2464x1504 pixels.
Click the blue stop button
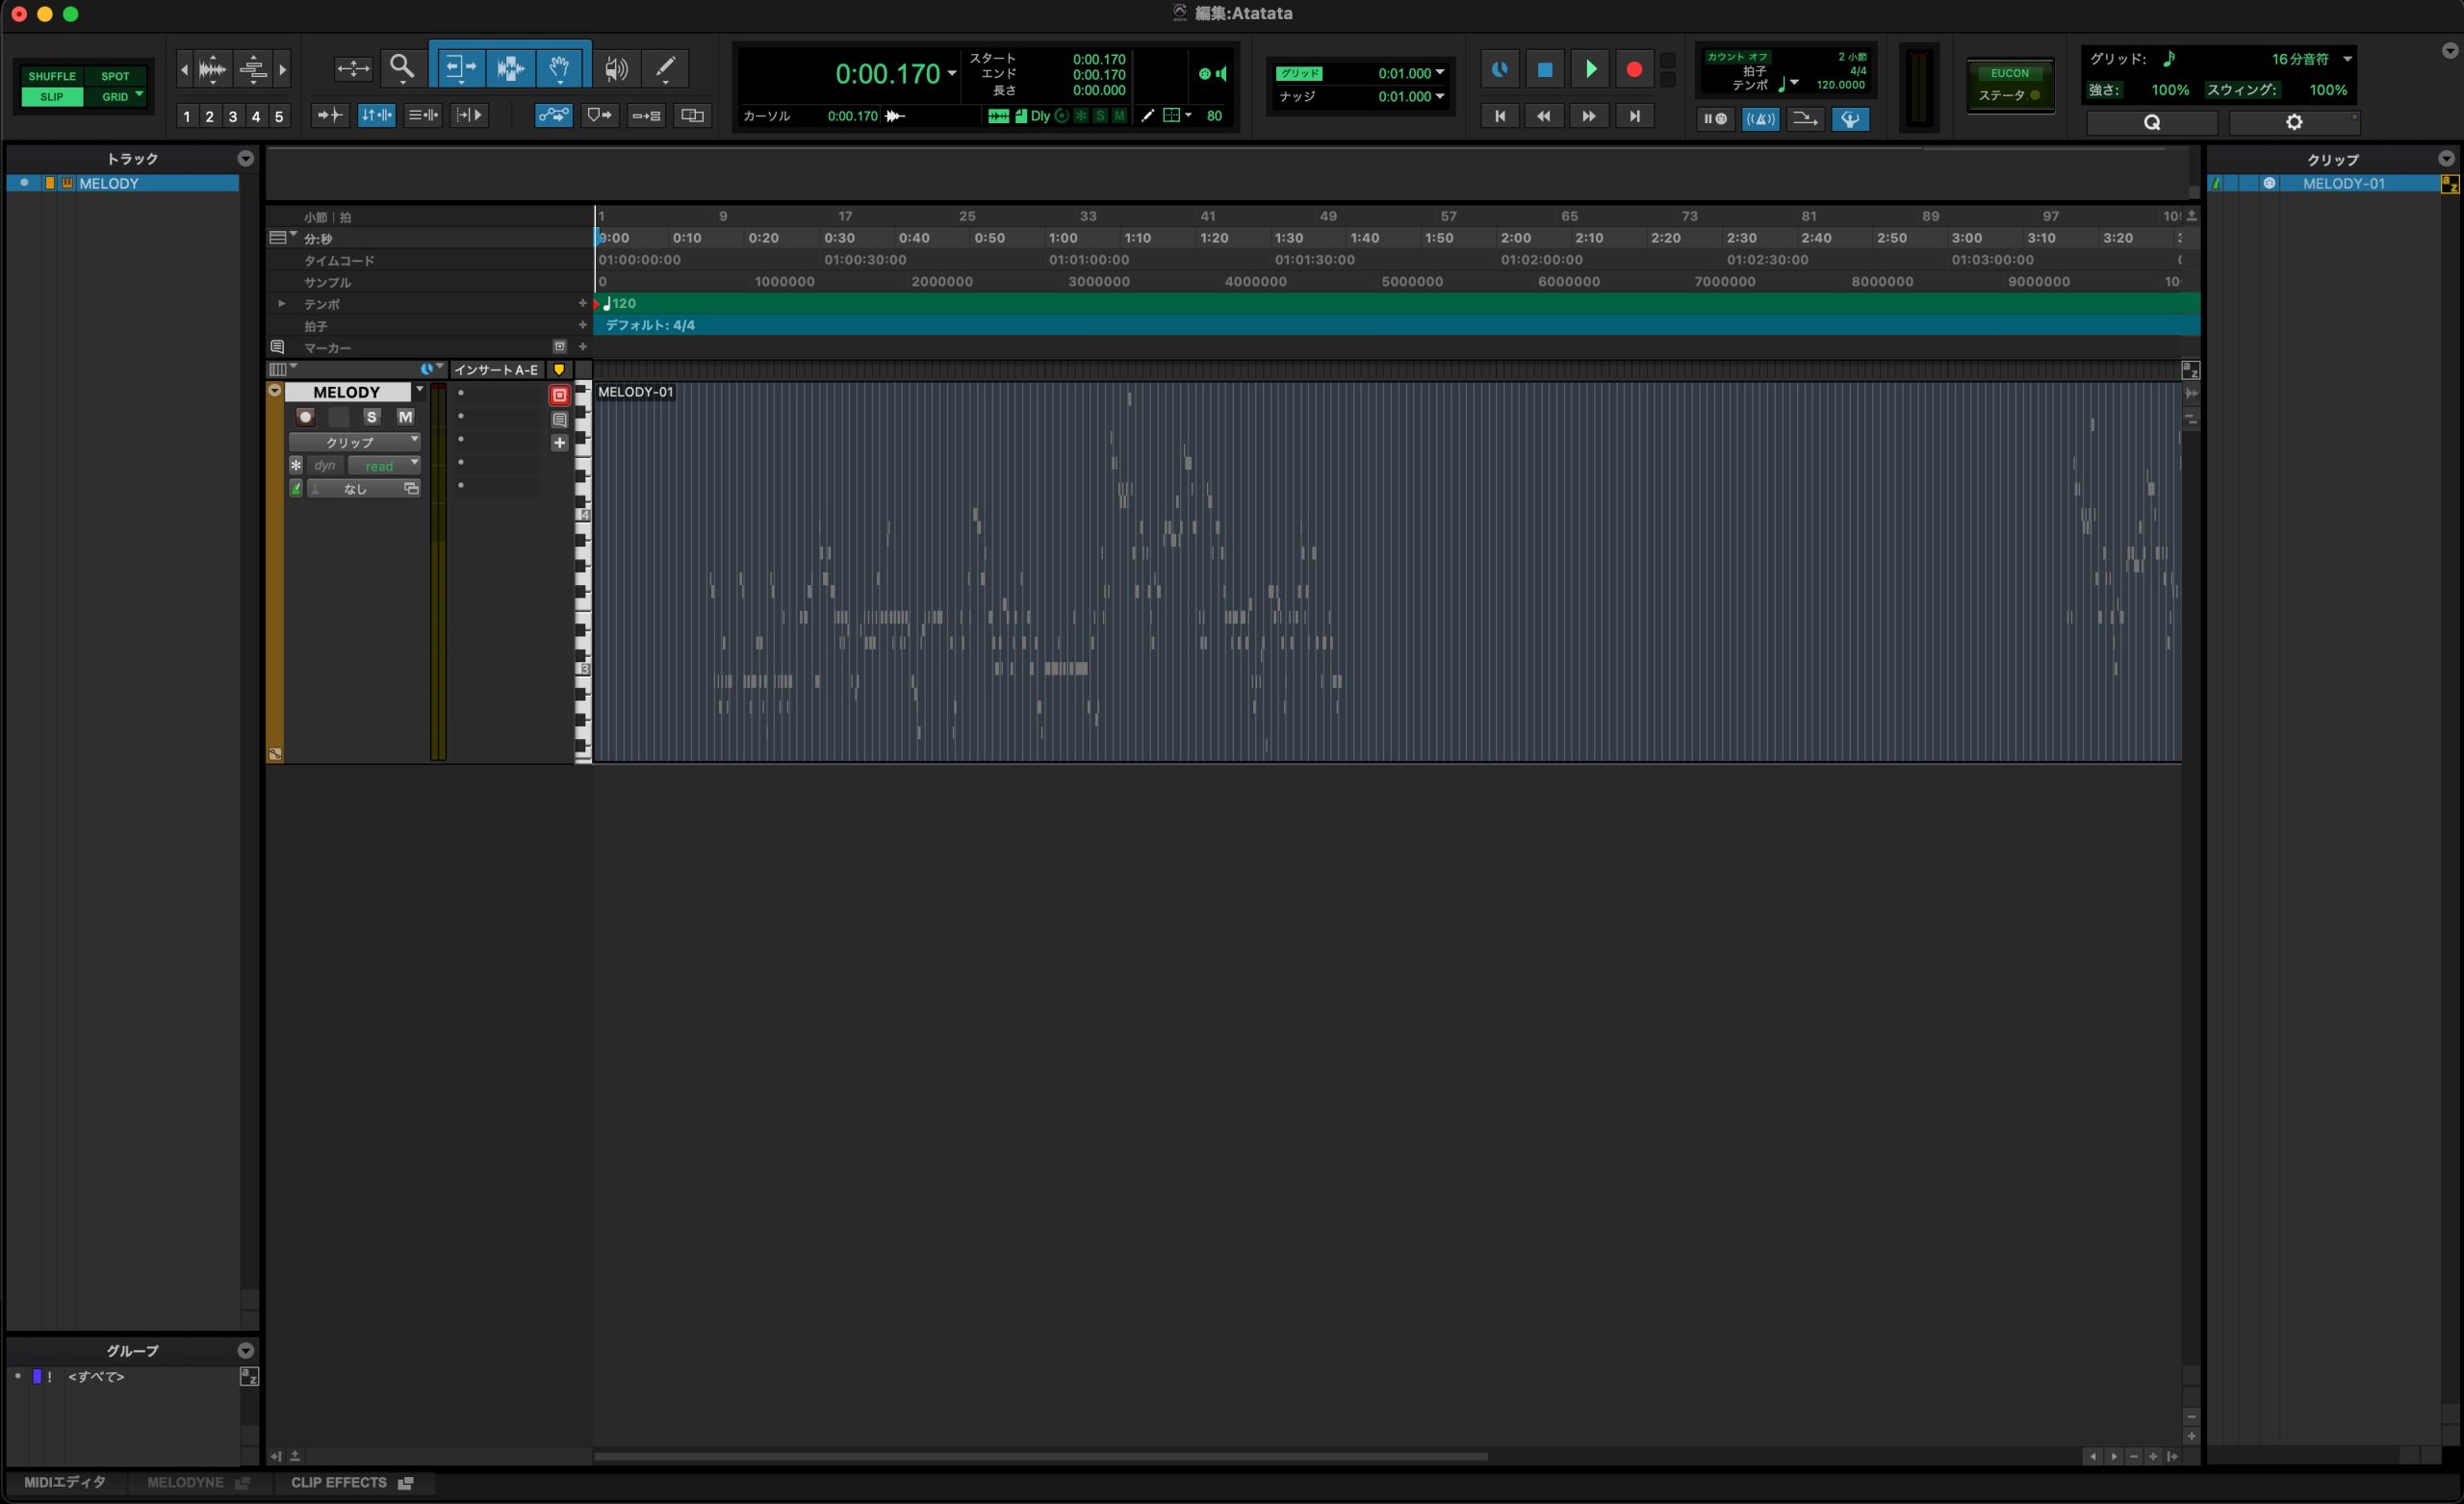pyautogui.click(x=1545, y=69)
